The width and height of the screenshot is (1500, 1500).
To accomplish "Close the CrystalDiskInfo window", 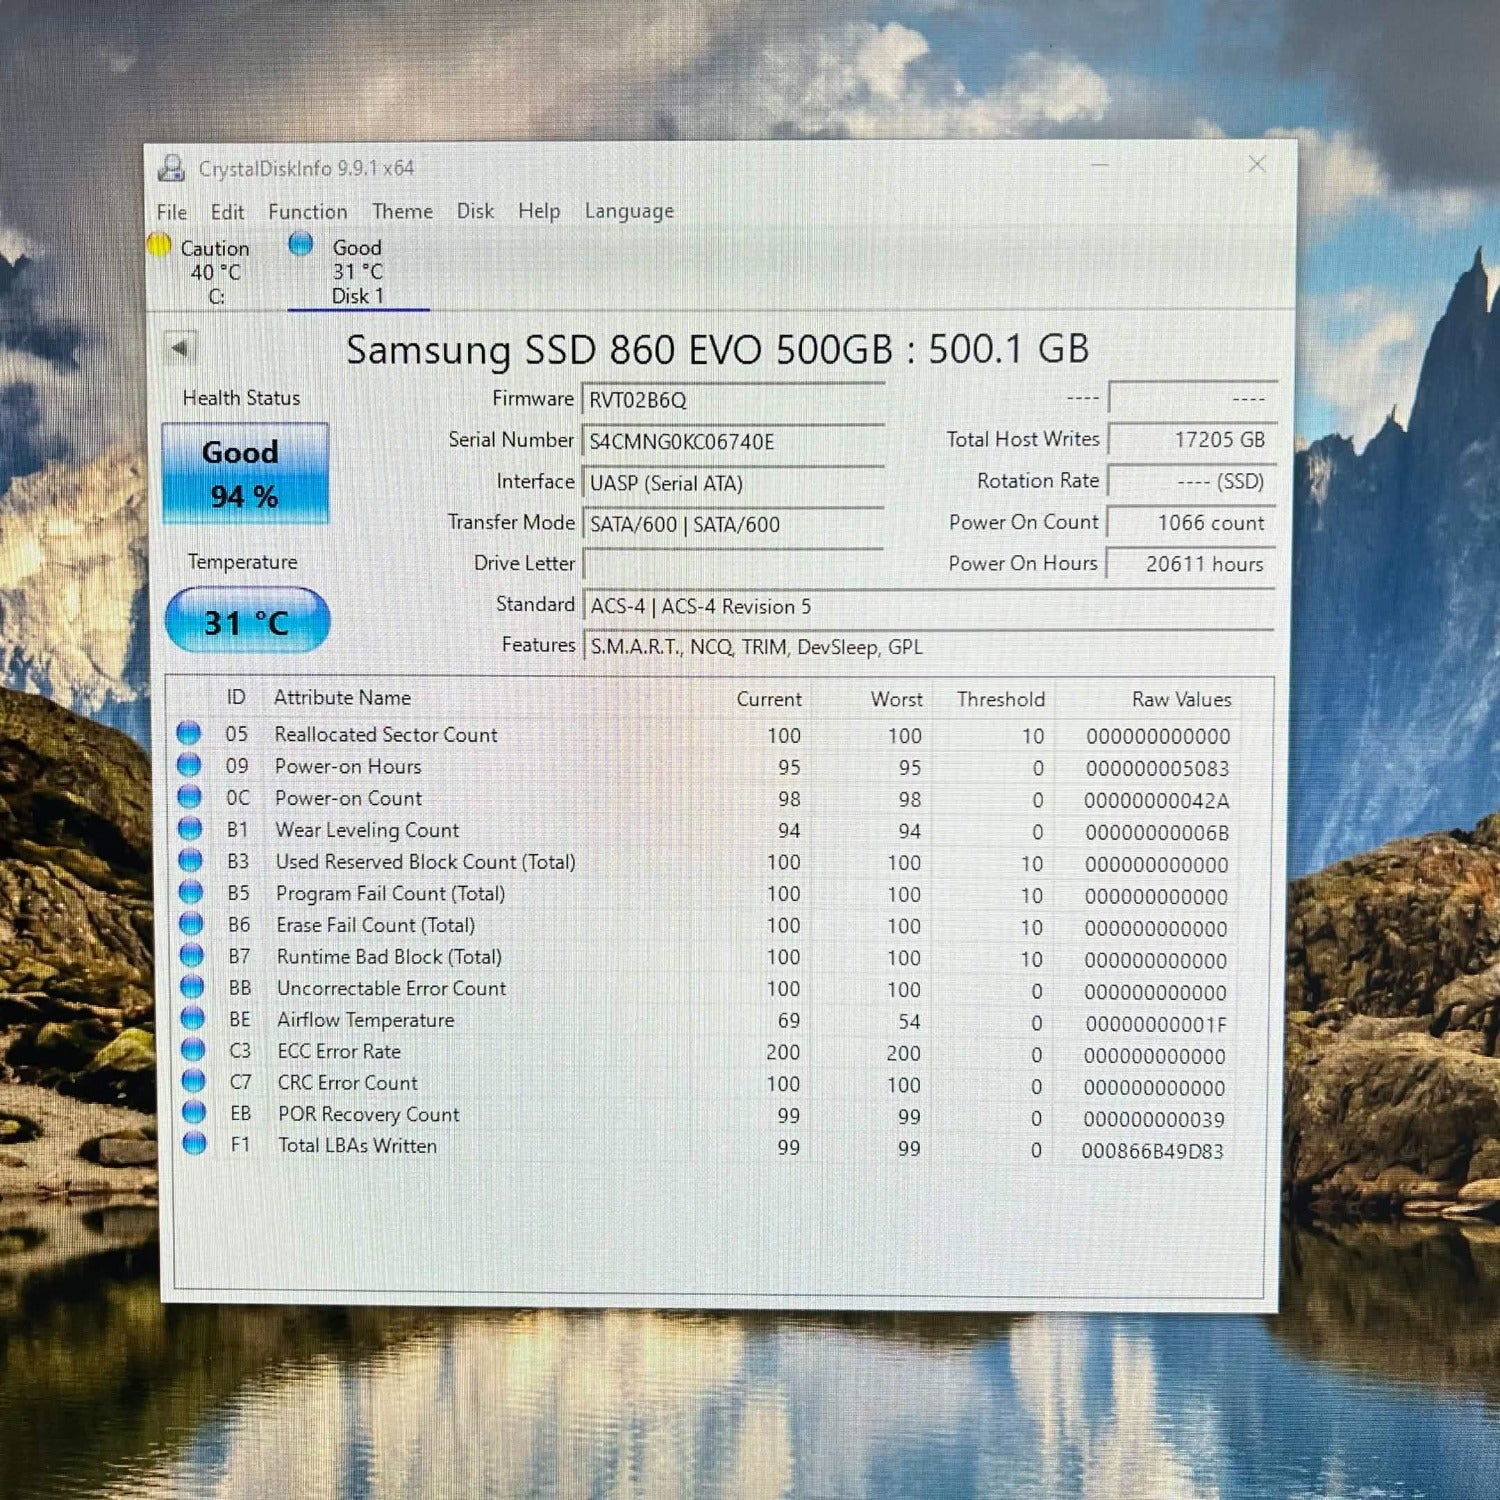I will 1257,164.
